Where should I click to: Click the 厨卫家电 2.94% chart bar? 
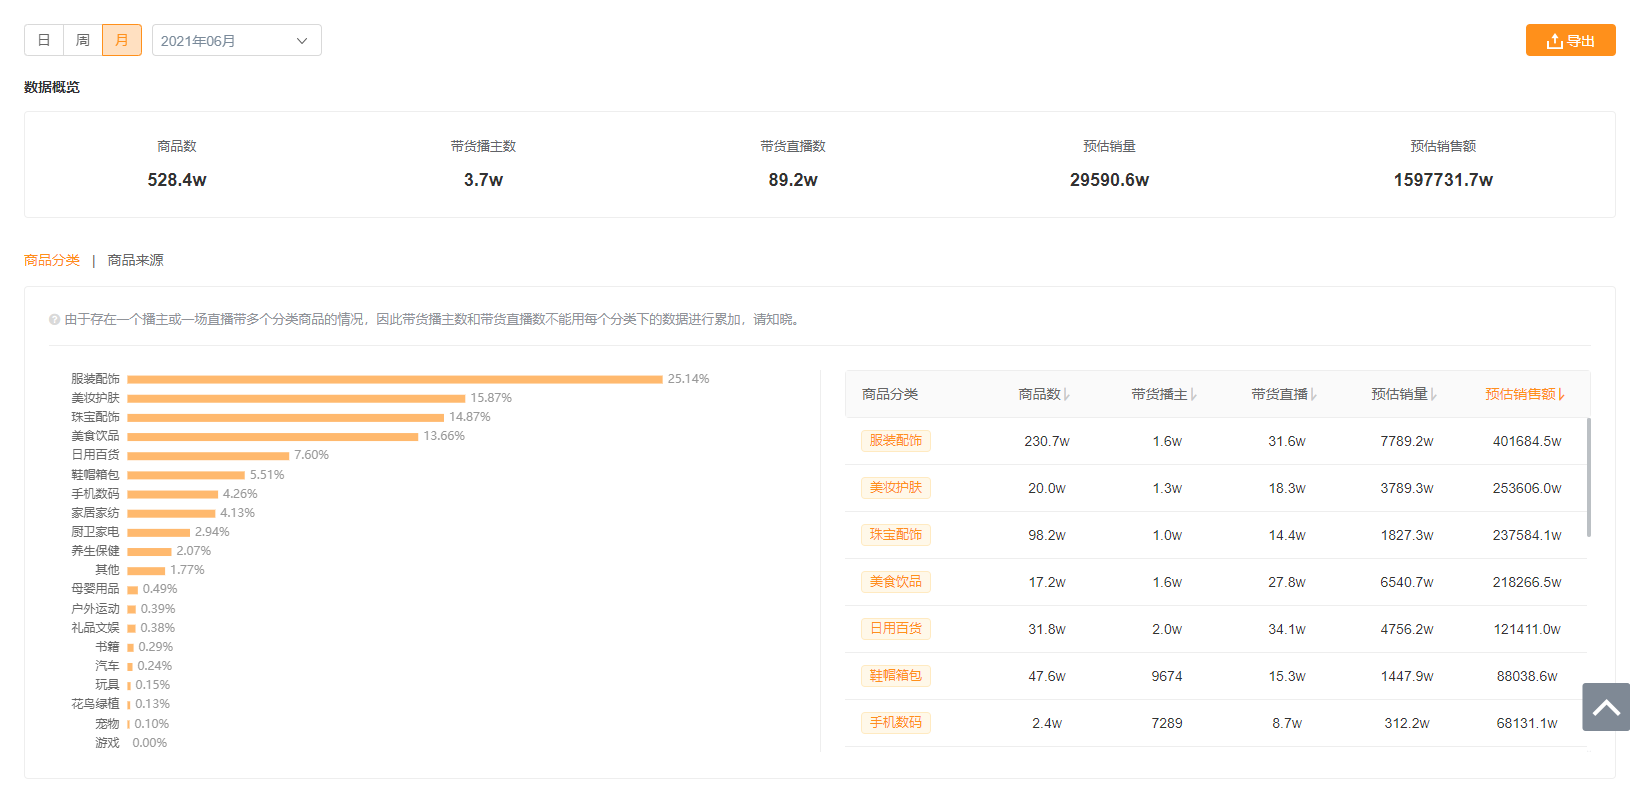click(158, 532)
